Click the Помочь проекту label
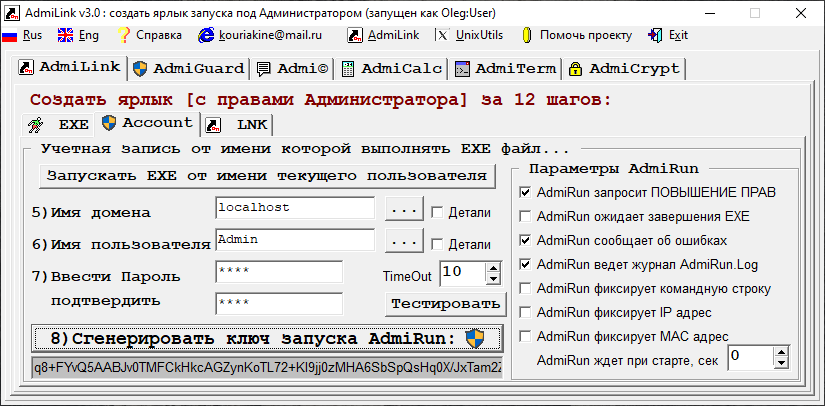This screenshot has height=406, width=825. pos(586,35)
